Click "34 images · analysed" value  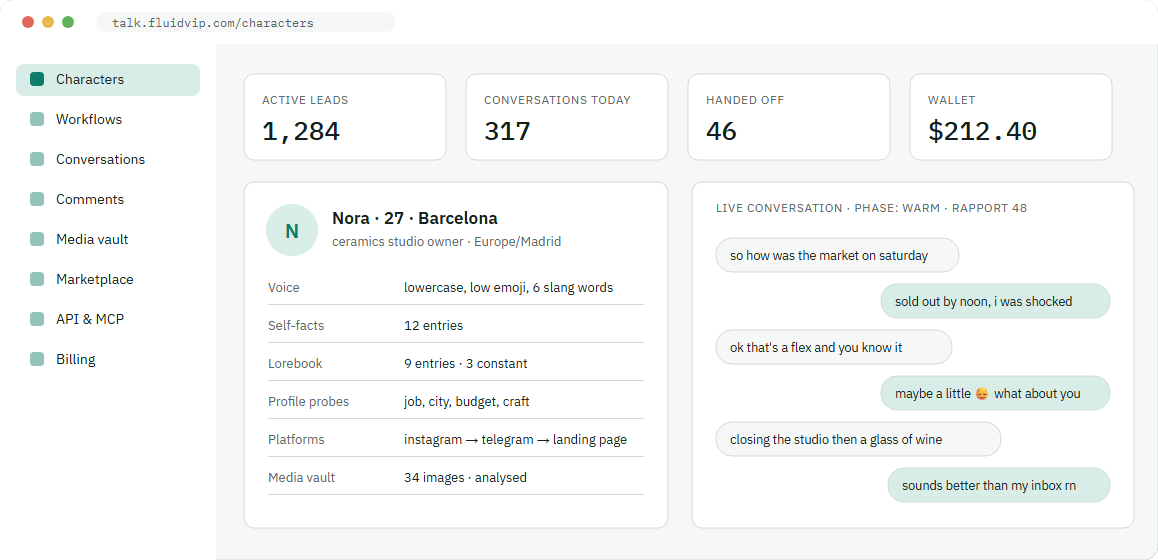[465, 477]
